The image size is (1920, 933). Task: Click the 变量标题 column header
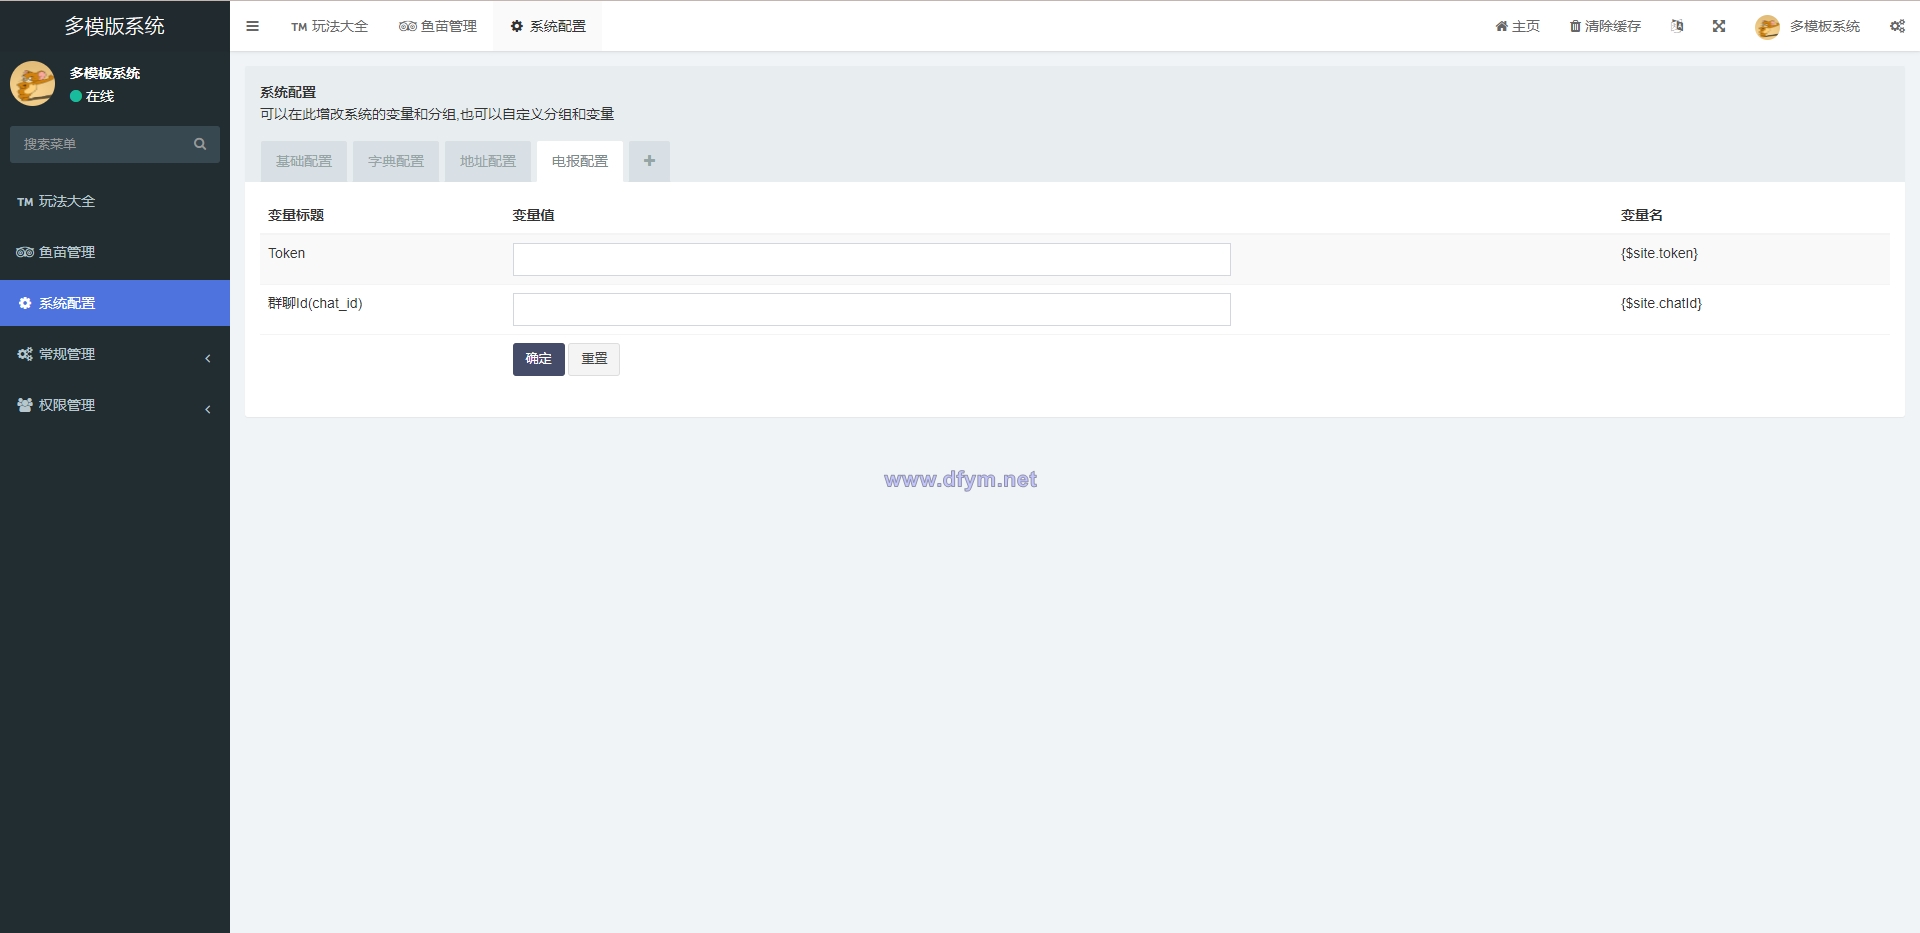[296, 215]
